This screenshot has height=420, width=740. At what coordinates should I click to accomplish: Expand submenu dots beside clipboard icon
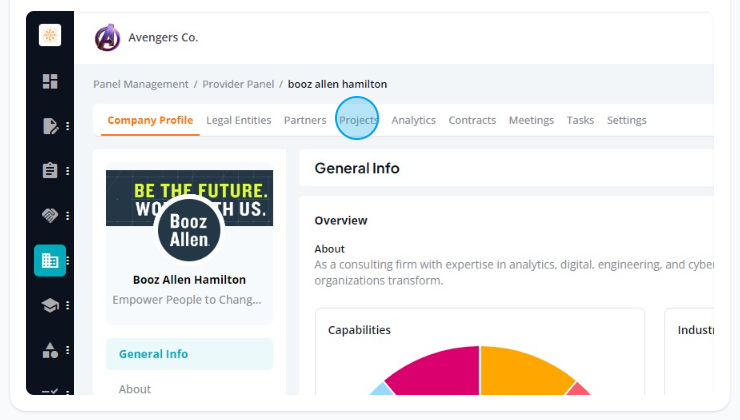(67, 171)
